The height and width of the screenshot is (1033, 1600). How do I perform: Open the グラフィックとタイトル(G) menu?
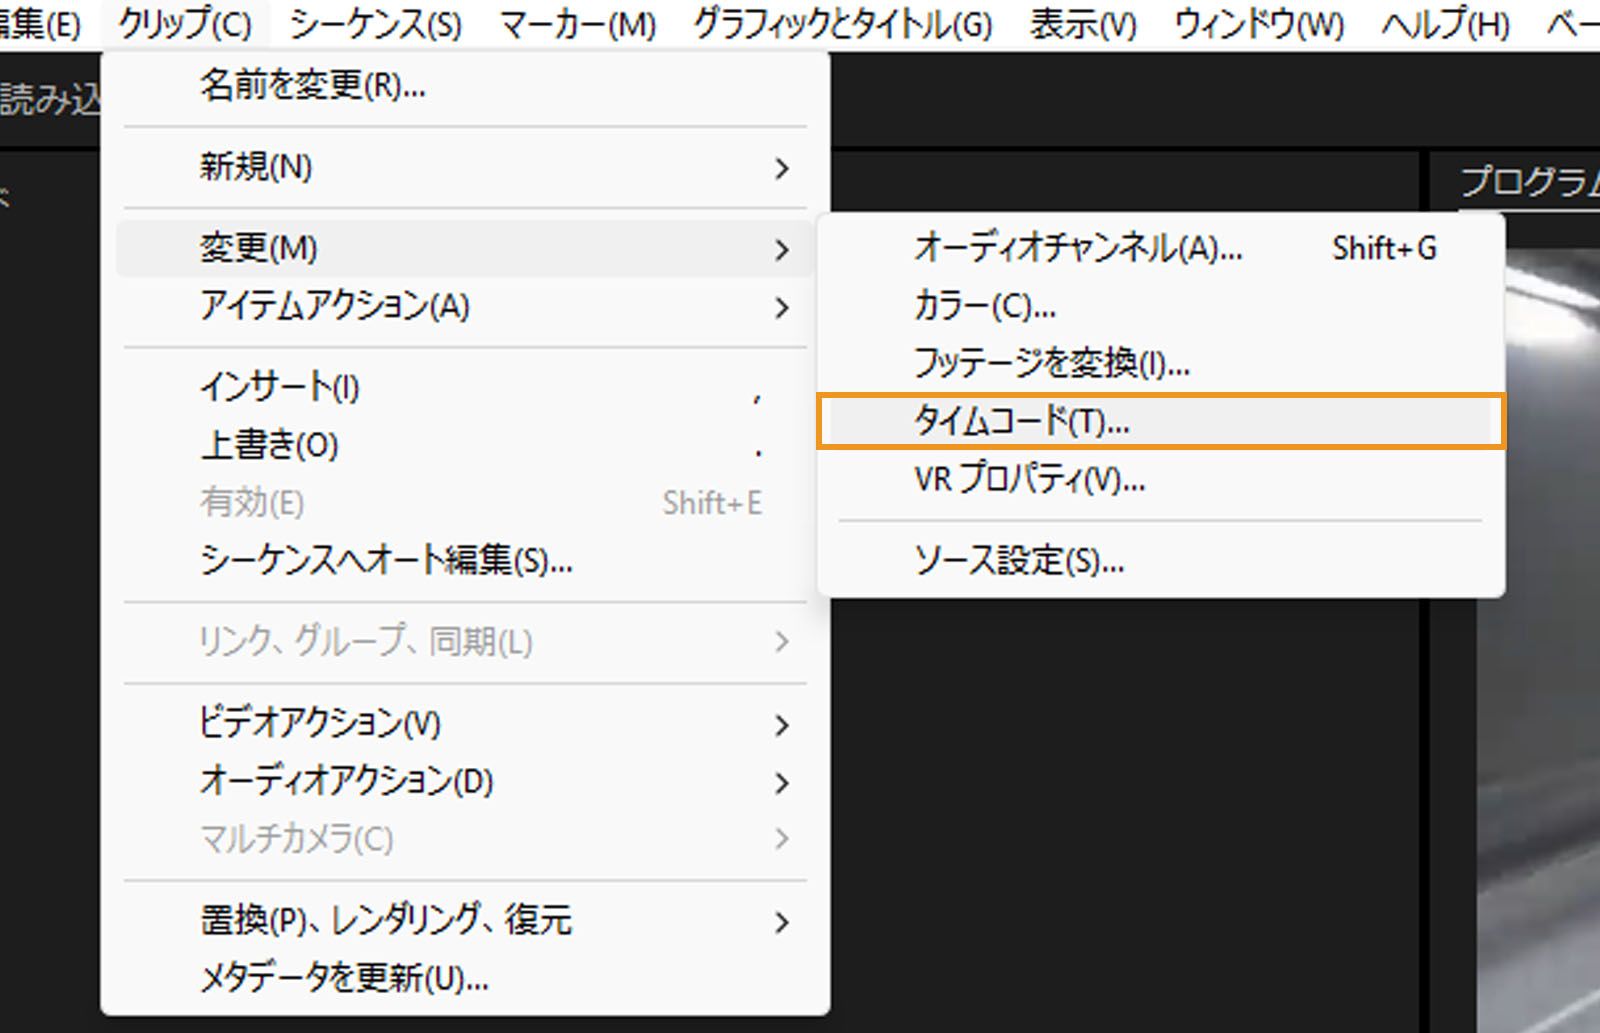842,22
